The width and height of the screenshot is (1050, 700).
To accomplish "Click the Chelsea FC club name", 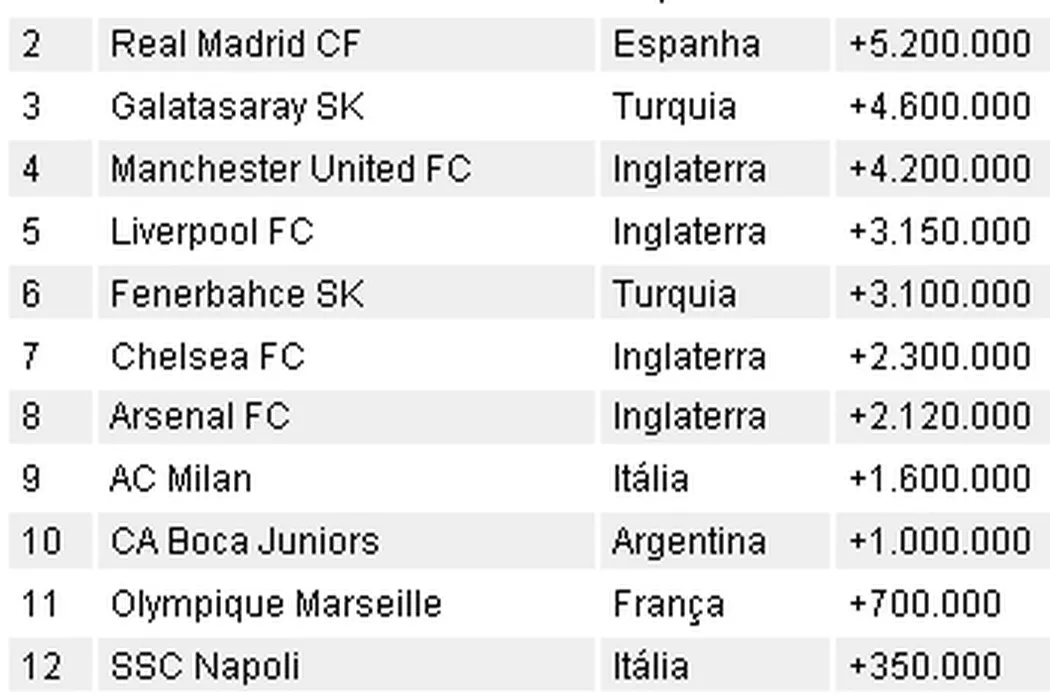I will tap(207, 356).
